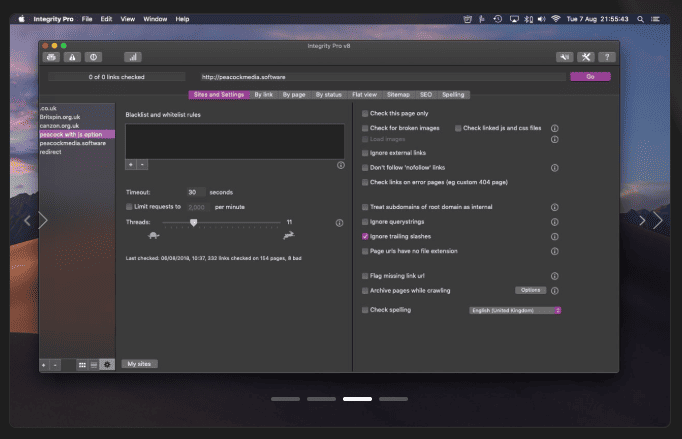Click the starting URL field

[x=383, y=77]
